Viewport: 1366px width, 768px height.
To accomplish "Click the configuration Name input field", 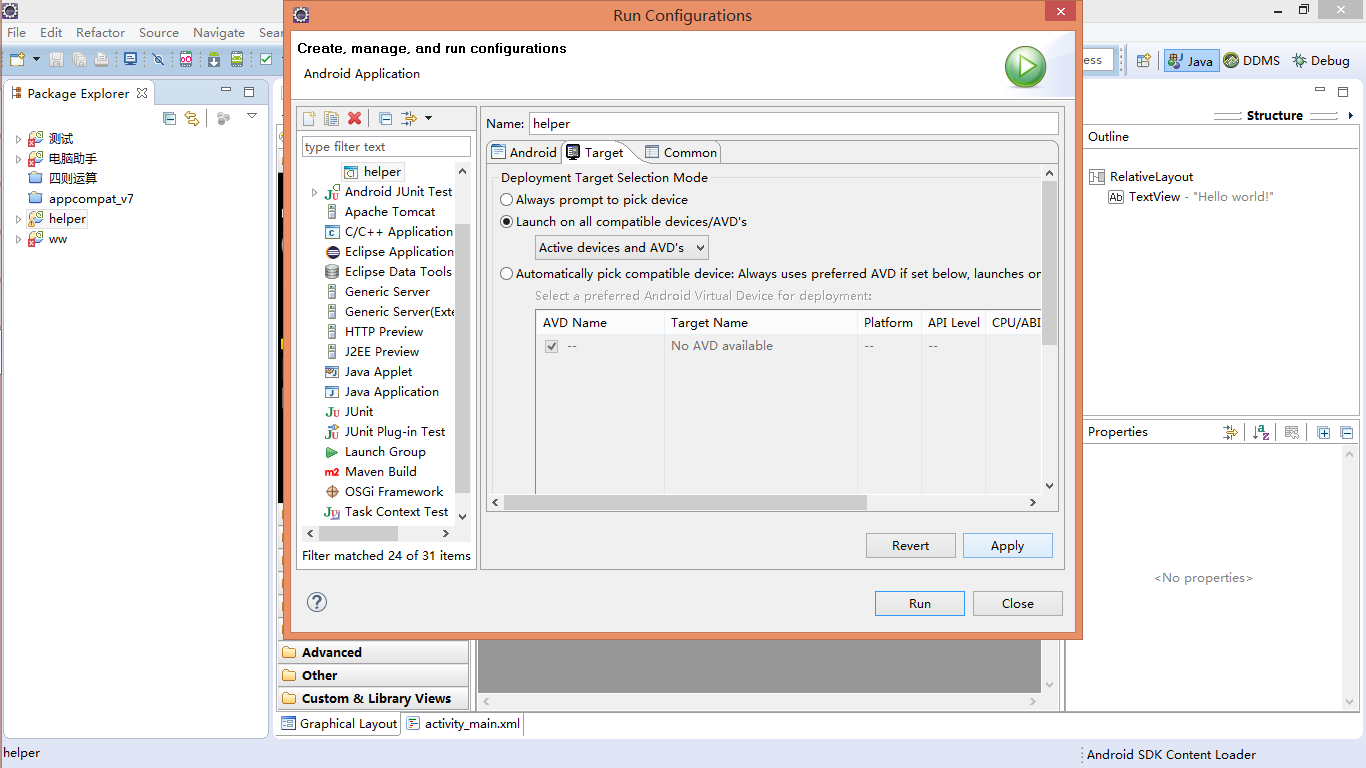I will 793,124.
